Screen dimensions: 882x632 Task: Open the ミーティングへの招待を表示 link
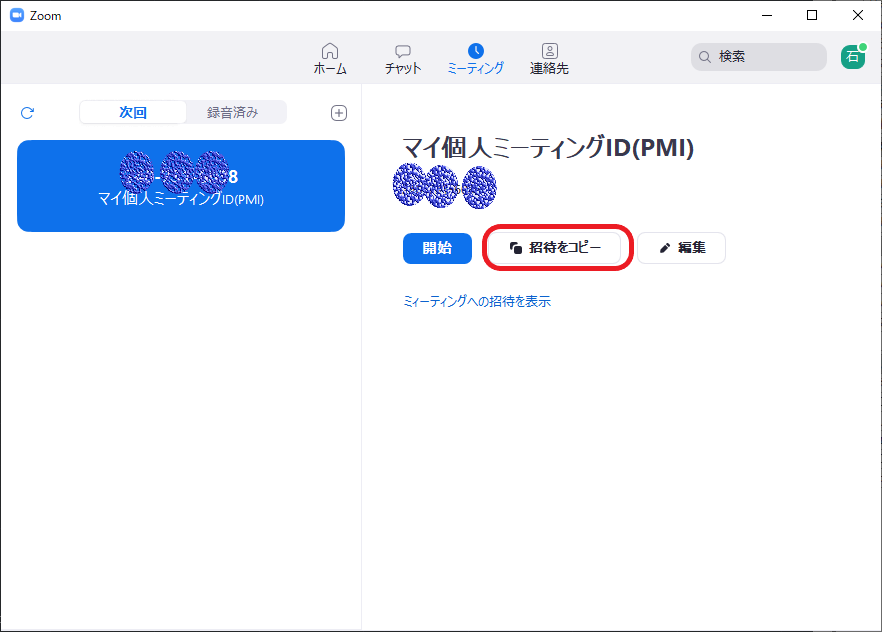(x=477, y=301)
